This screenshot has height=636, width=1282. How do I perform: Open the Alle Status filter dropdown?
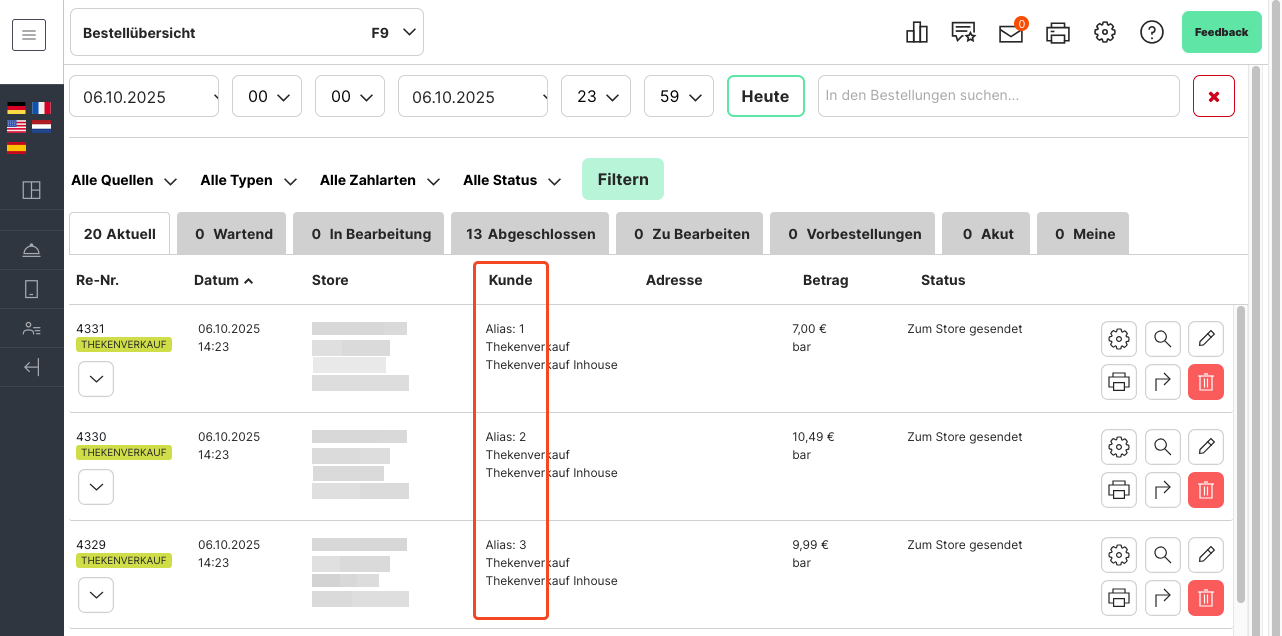(x=510, y=181)
